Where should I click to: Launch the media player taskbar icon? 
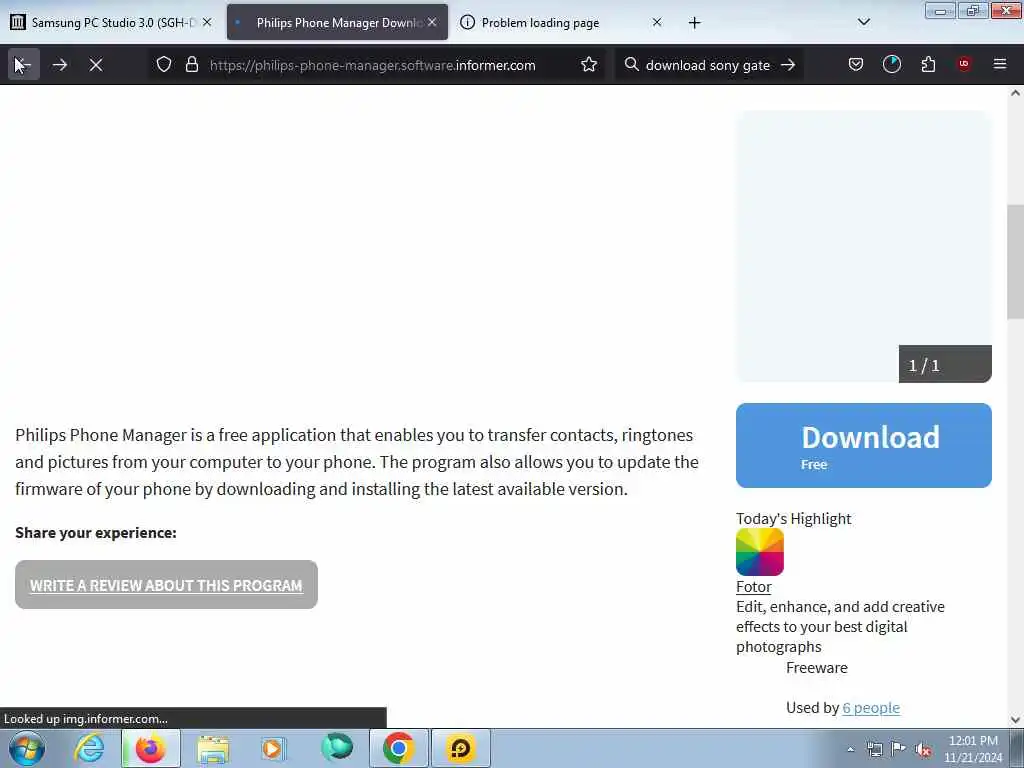[274, 748]
